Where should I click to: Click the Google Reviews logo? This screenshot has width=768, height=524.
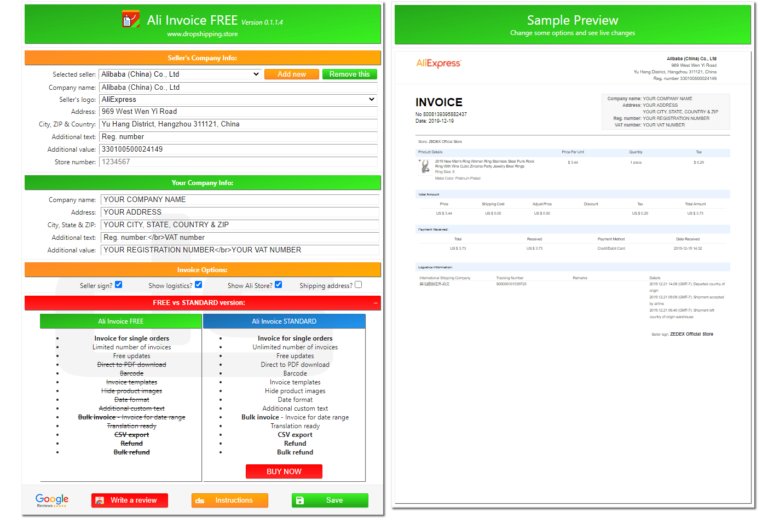(52, 500)
